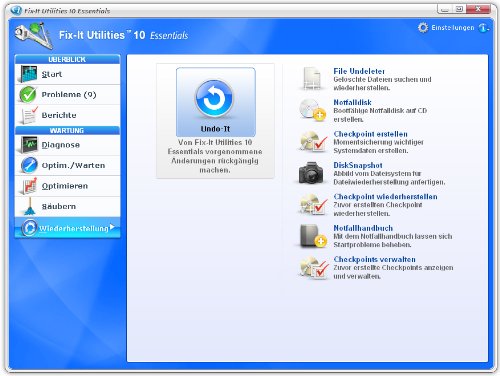Click the Start sidebar monitor icon

(28, 74)
